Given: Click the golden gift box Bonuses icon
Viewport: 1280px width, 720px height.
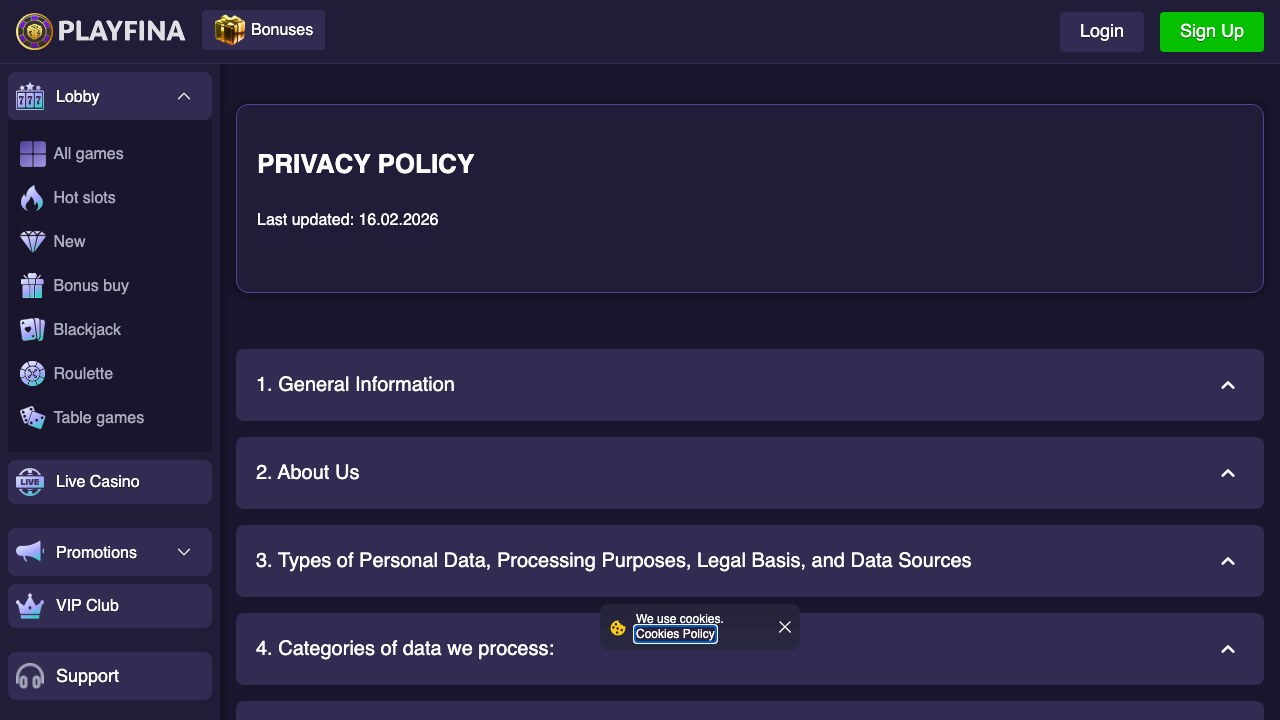Looking at the screenshot, I should 230,30.
